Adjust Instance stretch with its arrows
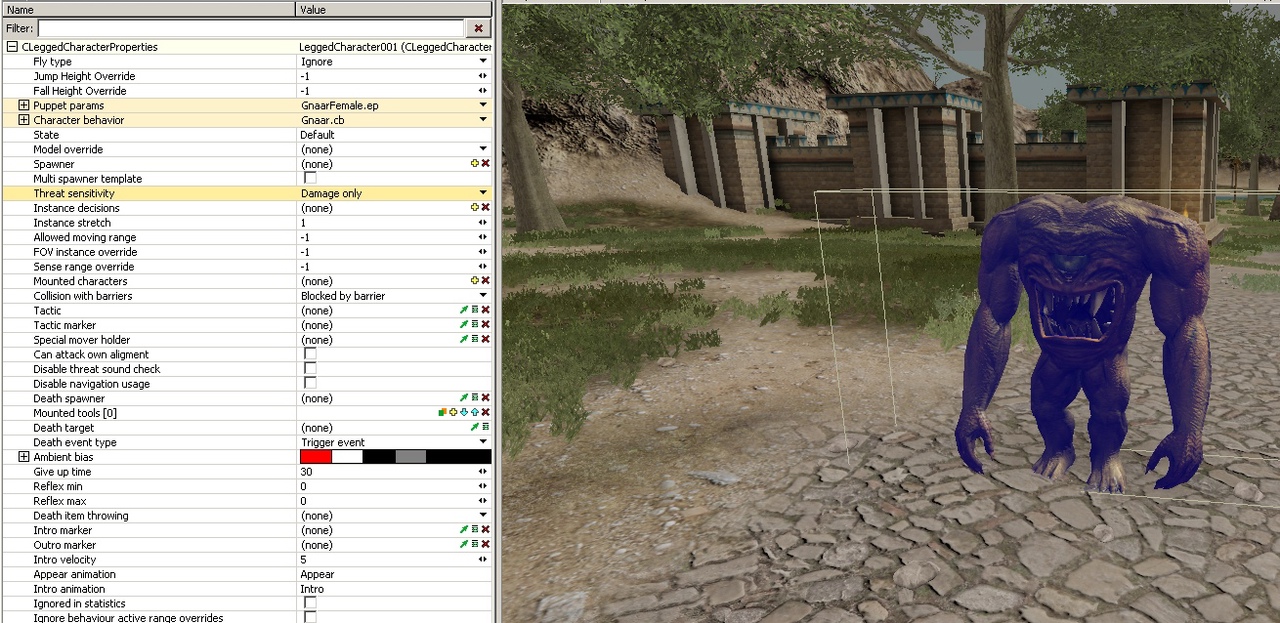 tap(483, 223)
